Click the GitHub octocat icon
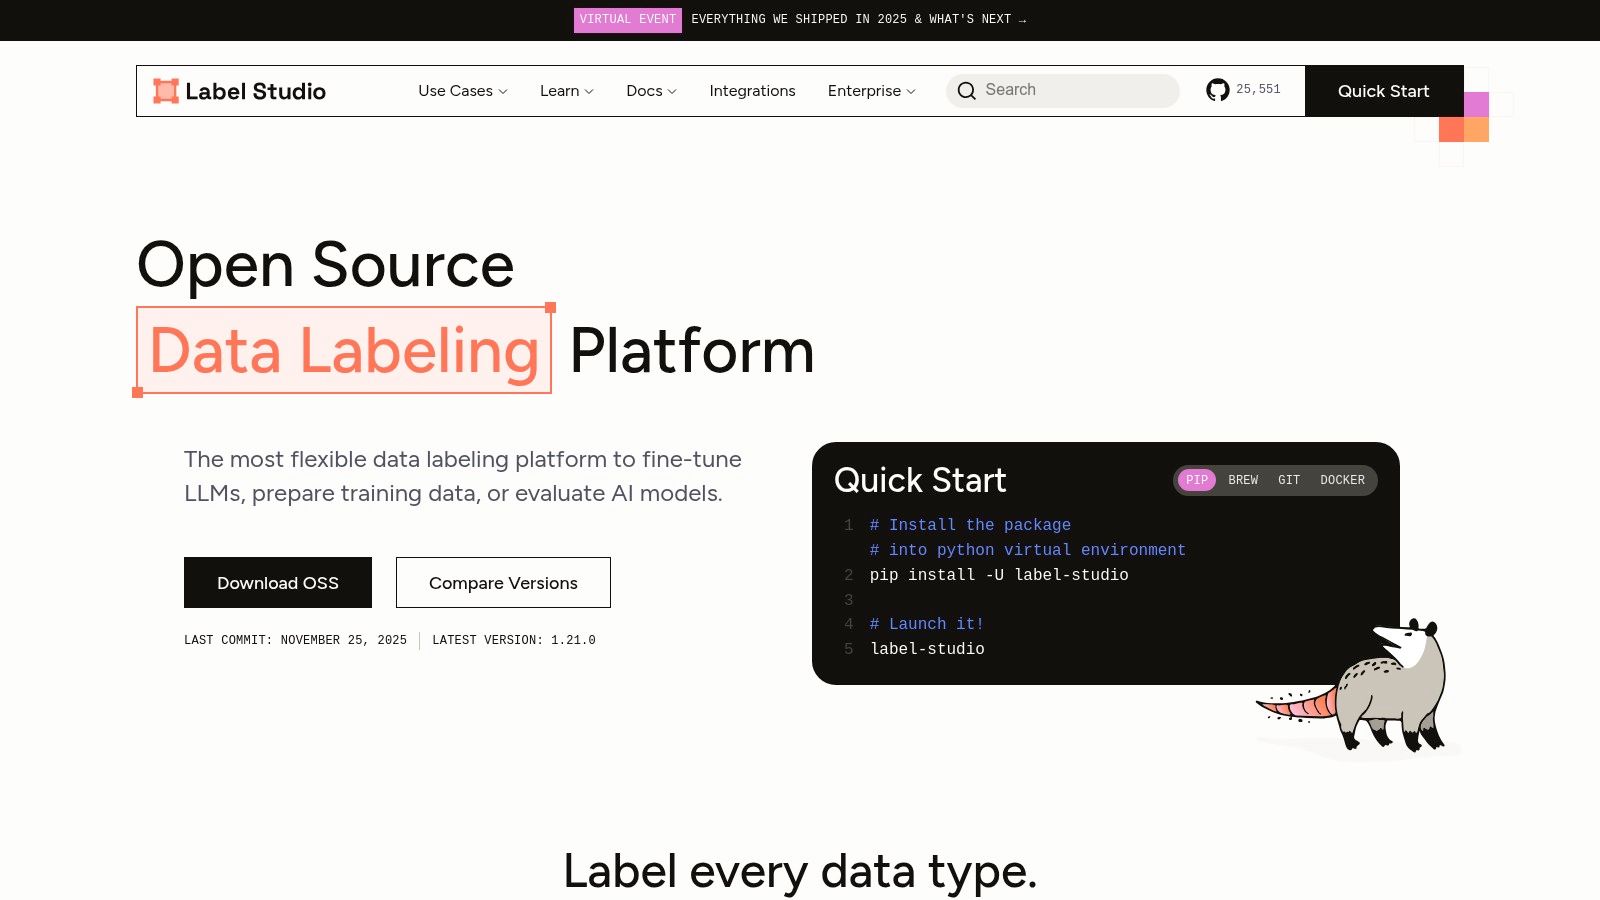The width and height of the screenshot is (1600, 900). tap(1217, 90)
